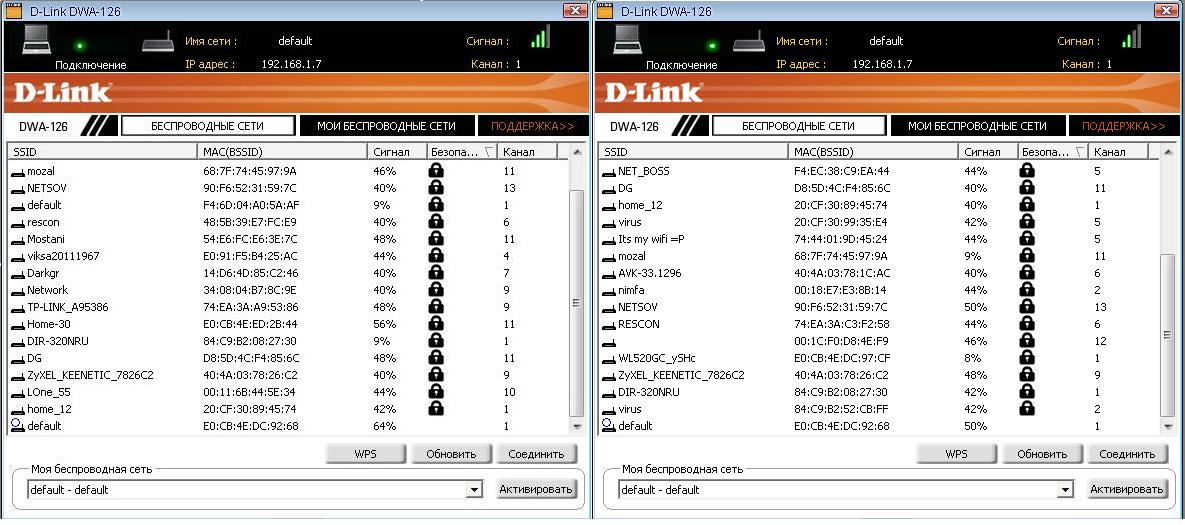Sort by SSID column in left window
Viewport: 1185px width, 525px height.
click(x=102, y=152)
